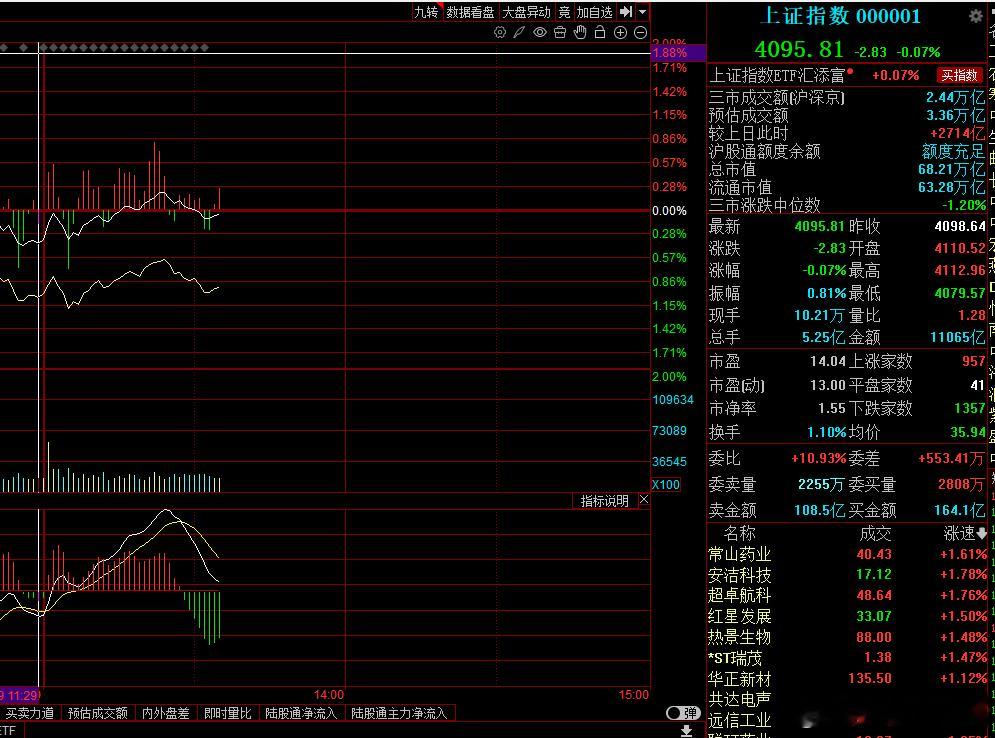Image resolution: width=995 pixels, height=738 pixels.
Task: Click the 11:29 time cursor label
Action: click(20, 695)
